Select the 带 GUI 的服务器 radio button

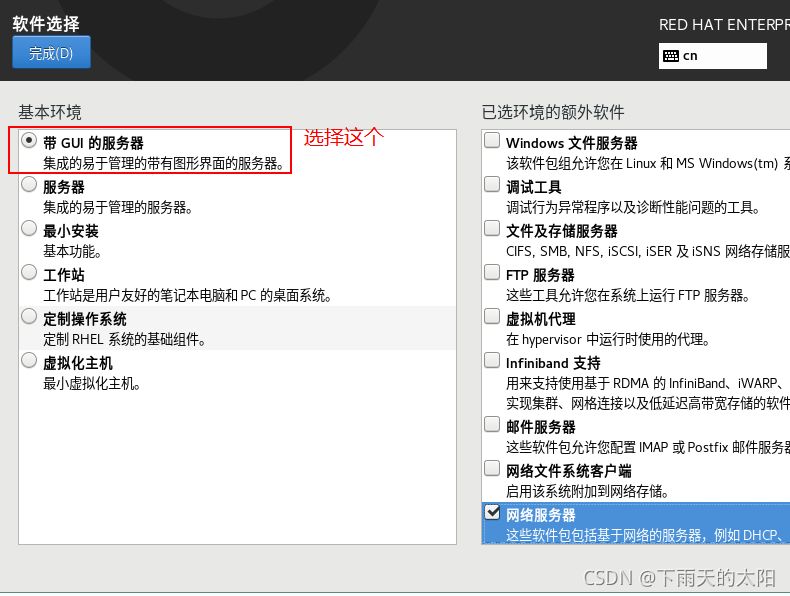29,140
